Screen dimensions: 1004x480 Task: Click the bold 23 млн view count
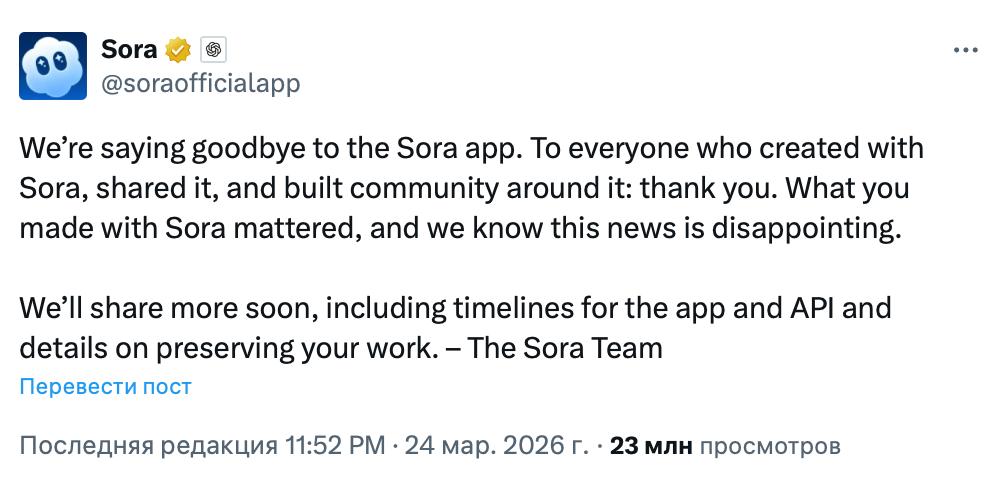coord(651,445)
